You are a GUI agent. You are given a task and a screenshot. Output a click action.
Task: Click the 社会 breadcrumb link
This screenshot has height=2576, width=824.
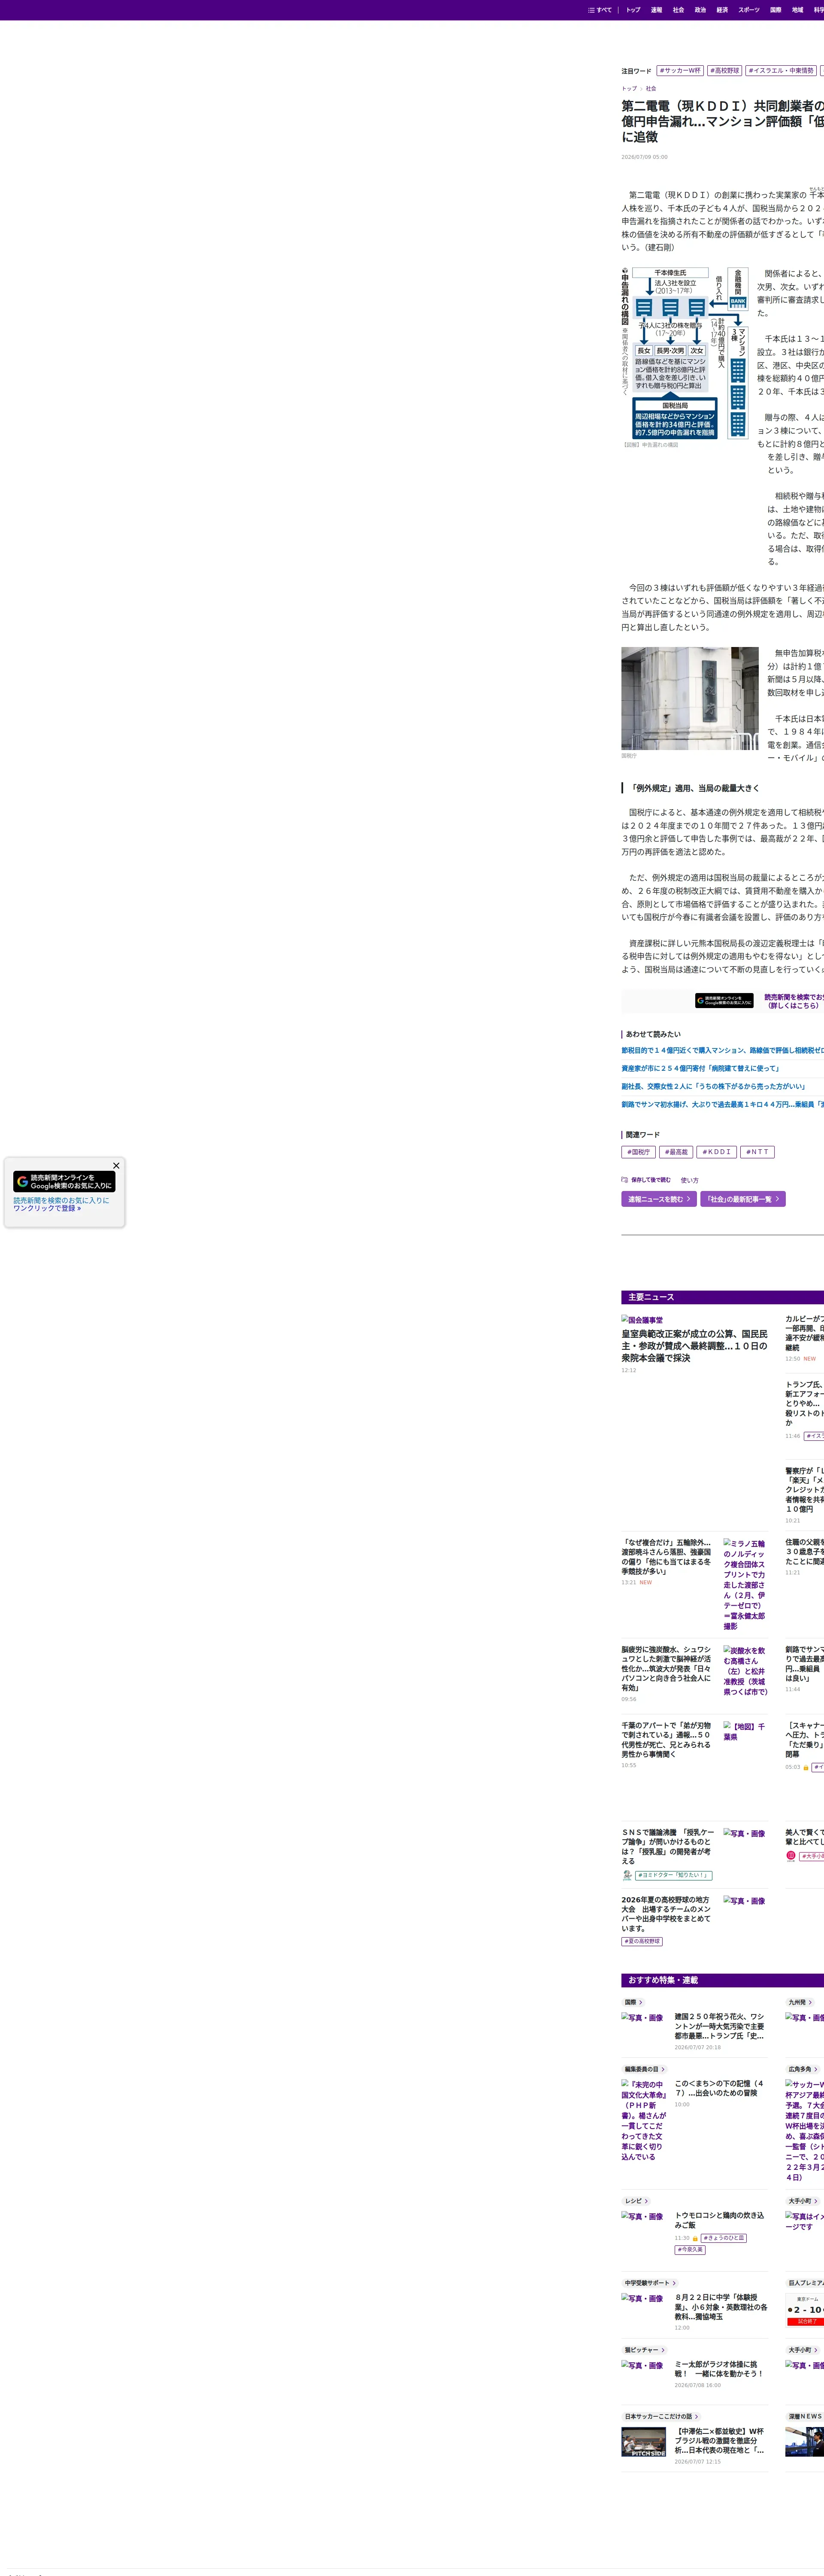coord(651,89)
